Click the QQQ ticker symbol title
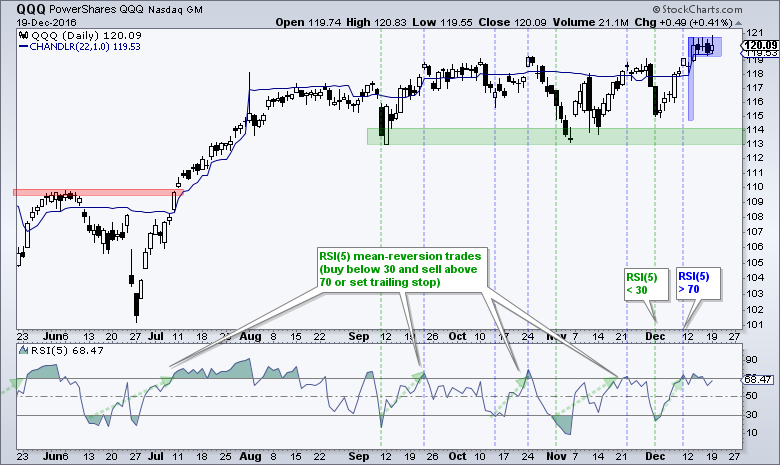Viewport: 780px width, 465px height. [x=30, y=8]
